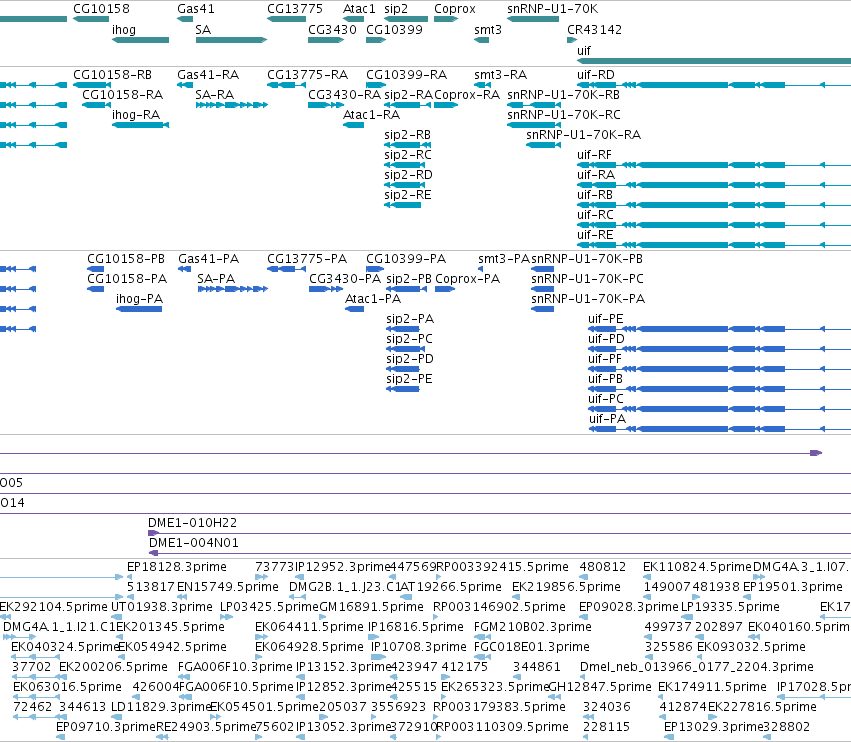851x742 pixels.
Task: Select transcript snRNP-U1-70K-RC
Action: coord(534,125)
